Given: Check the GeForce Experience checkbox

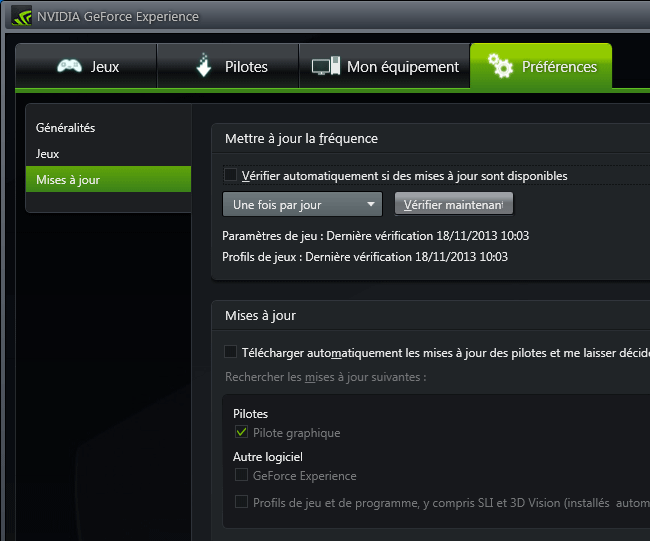Looking at the screenshot, I should click(241, 475).
